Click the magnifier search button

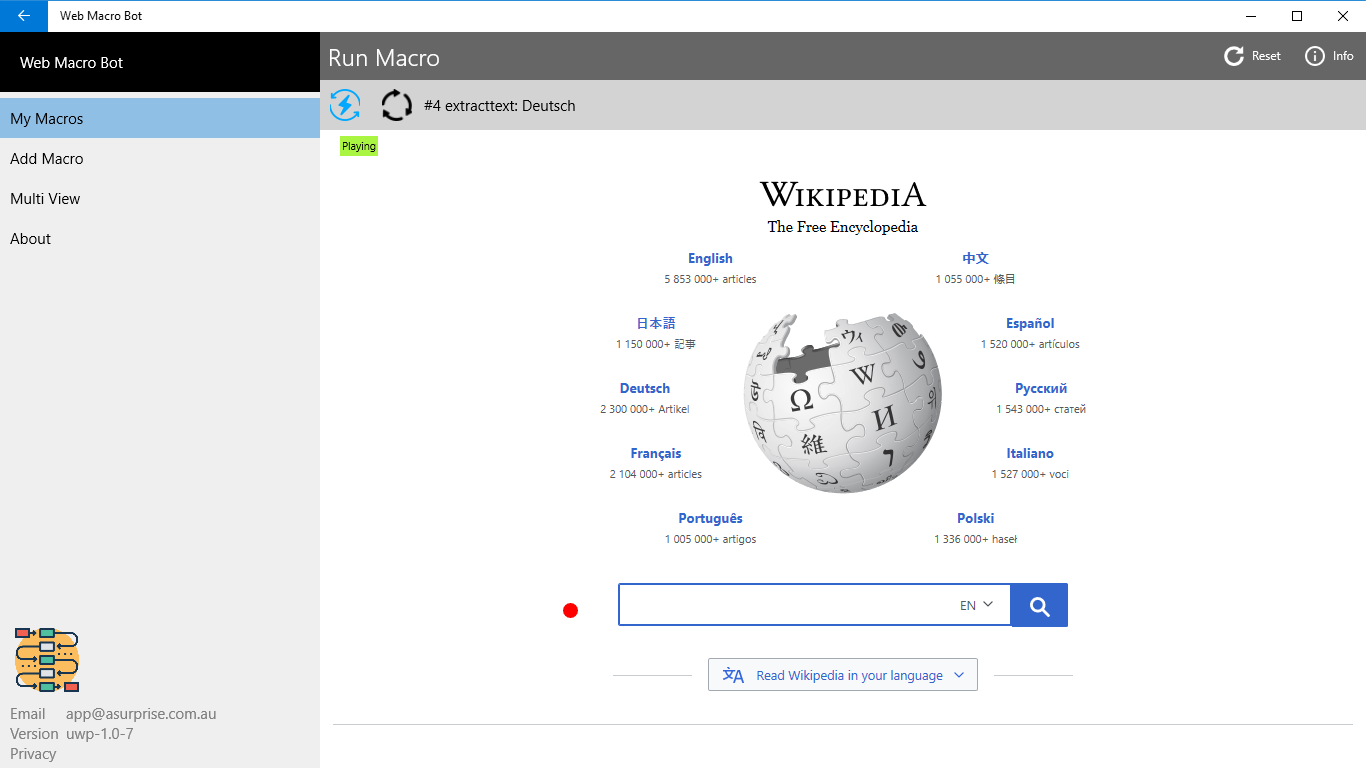click(1039, 605)
